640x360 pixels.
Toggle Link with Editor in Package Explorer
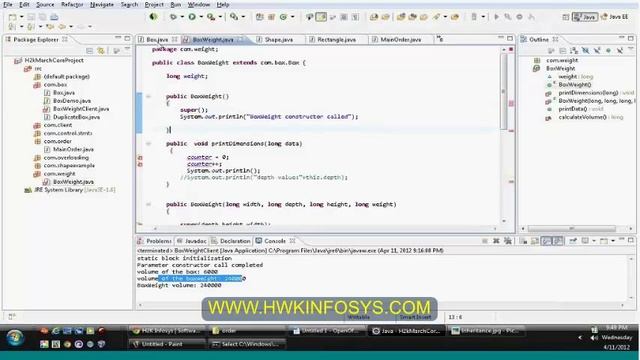click(101, 51)
